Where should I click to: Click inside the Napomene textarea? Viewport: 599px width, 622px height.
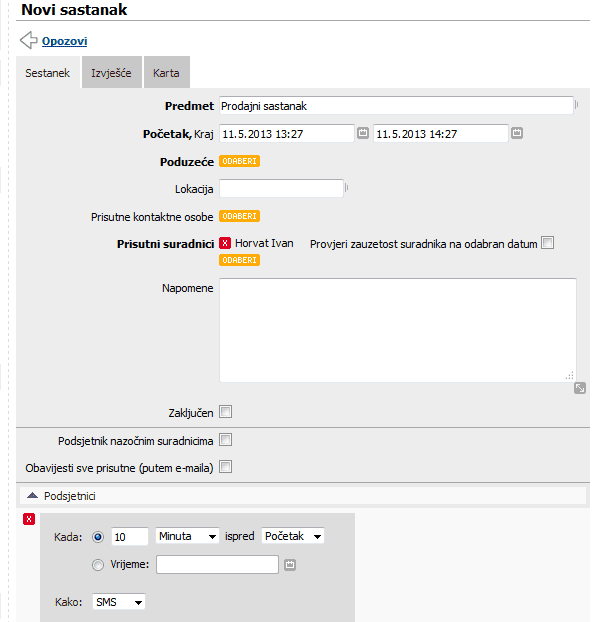pyautogui.click(x=398, y=330)
